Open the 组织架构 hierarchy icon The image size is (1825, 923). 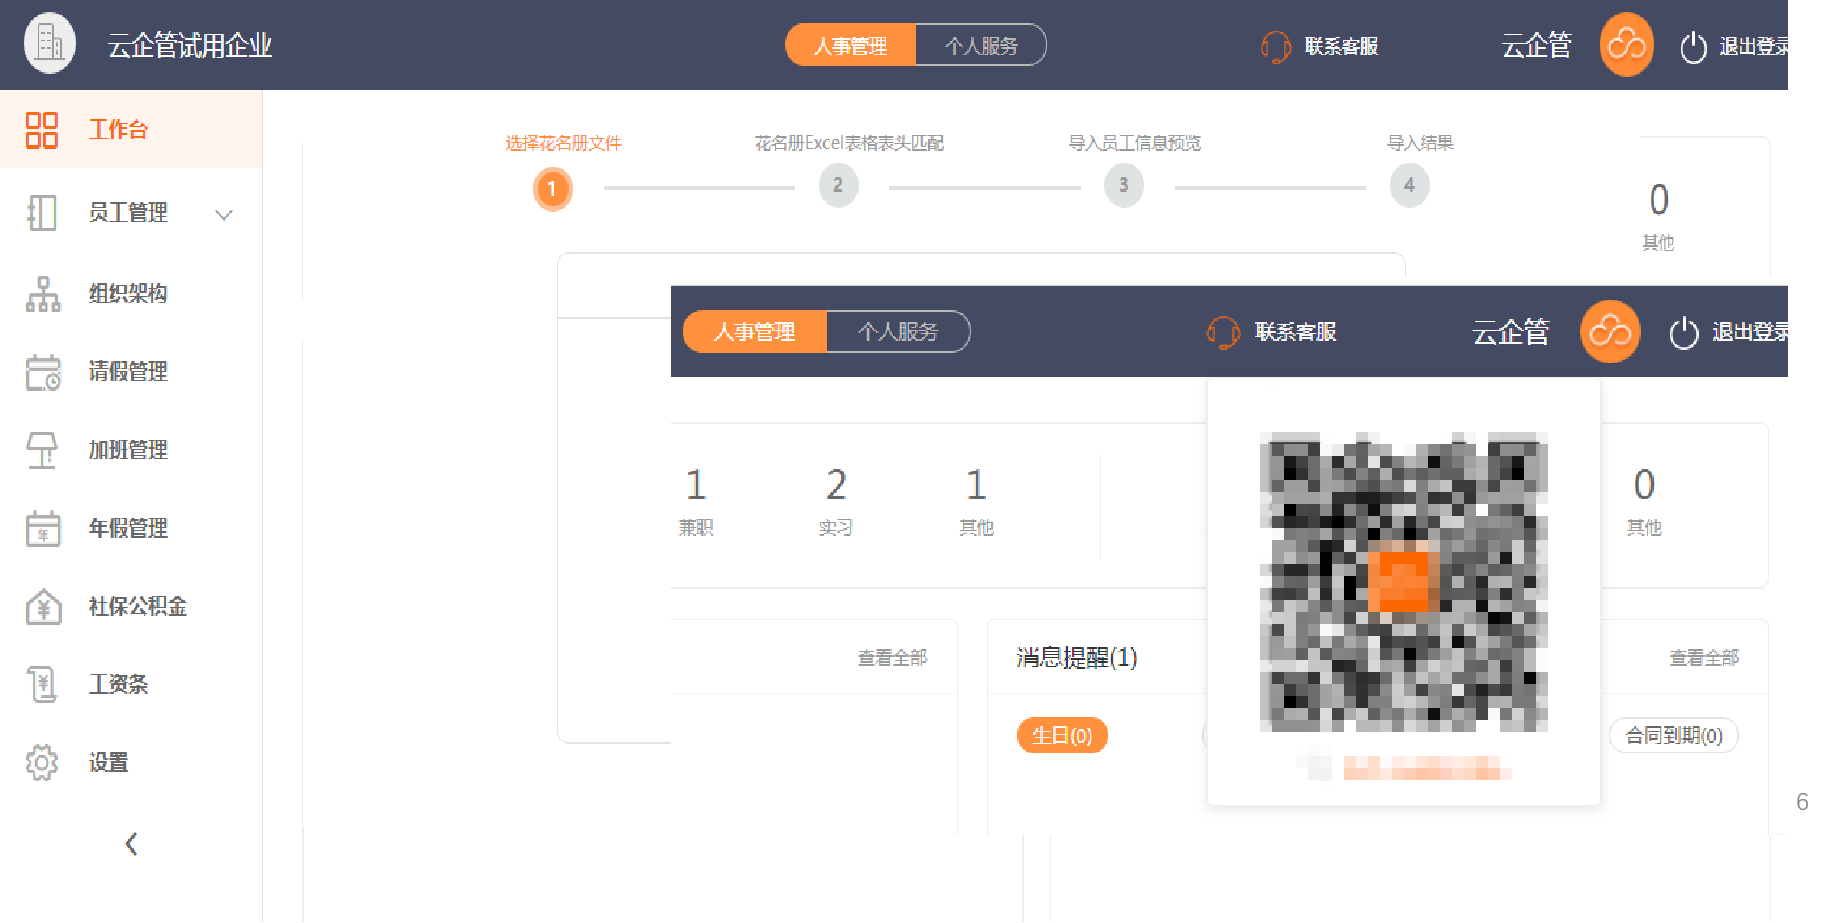43,294
